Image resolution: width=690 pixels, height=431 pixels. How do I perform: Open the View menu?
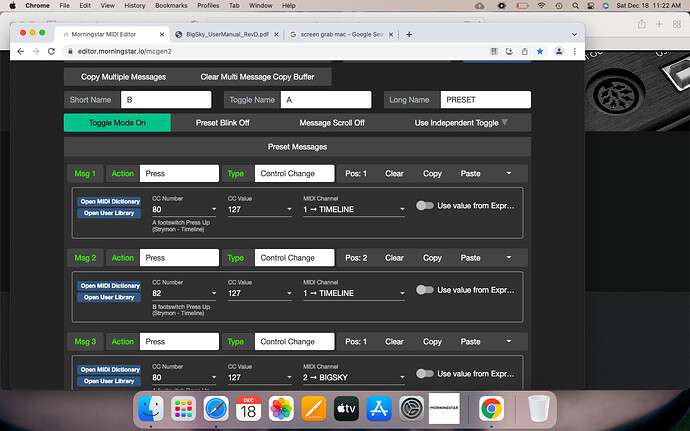[x=107, y=6]
